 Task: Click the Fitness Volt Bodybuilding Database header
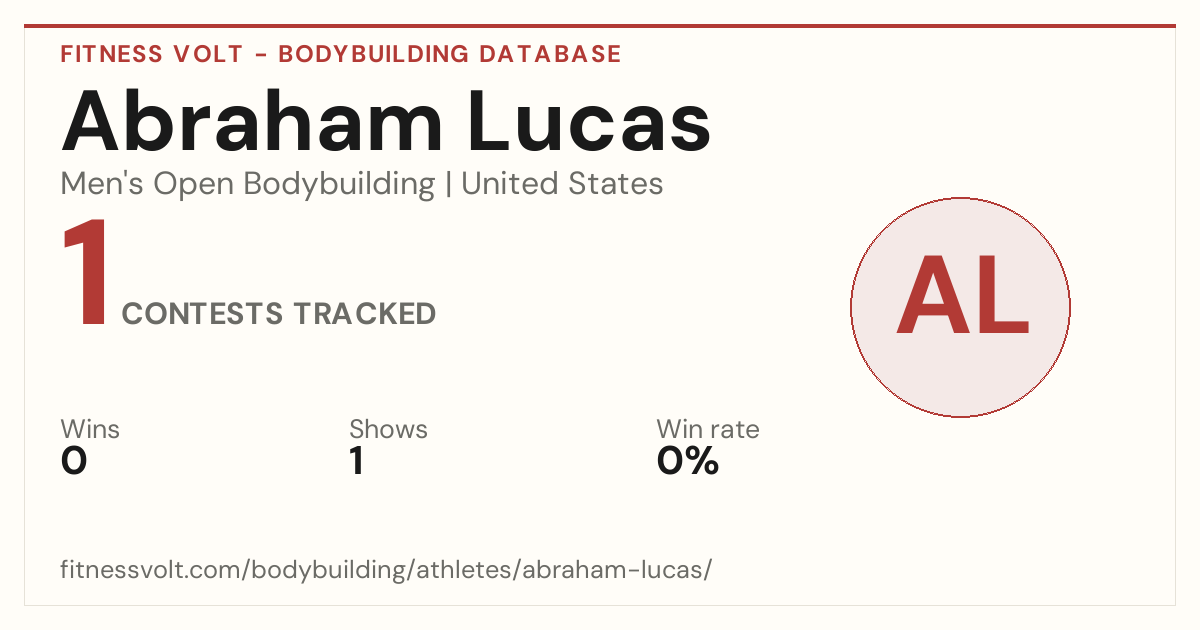[341, 54]
